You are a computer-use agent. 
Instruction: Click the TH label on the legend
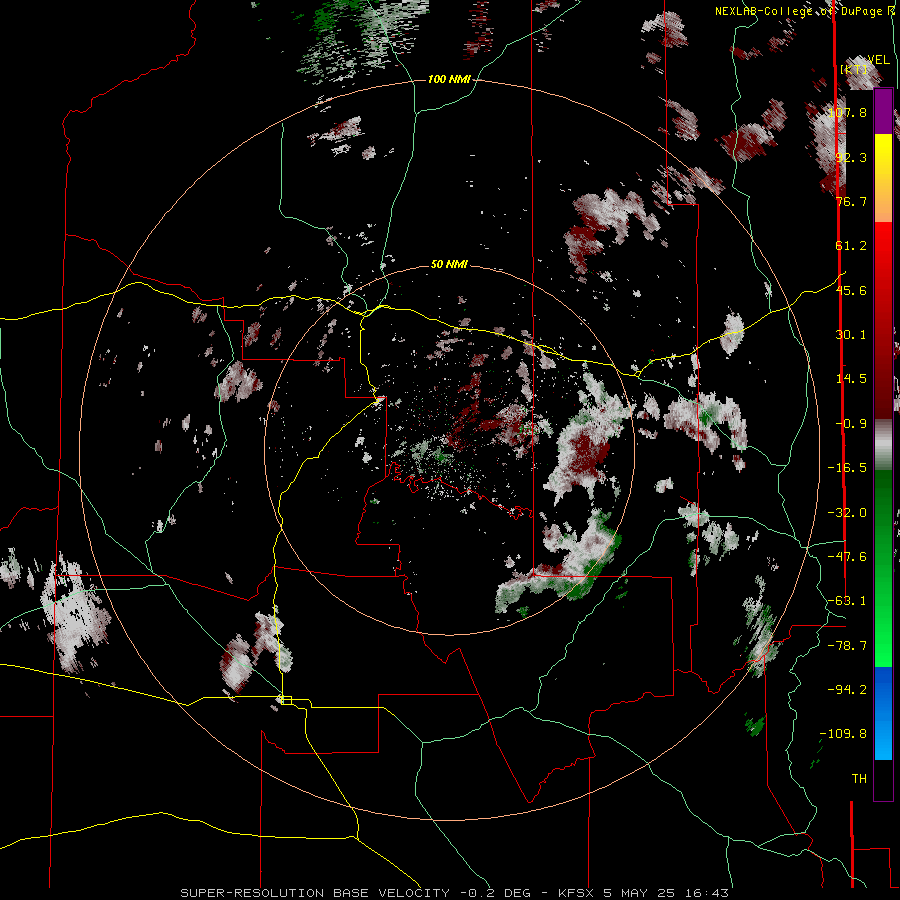(x=859, y=779)
